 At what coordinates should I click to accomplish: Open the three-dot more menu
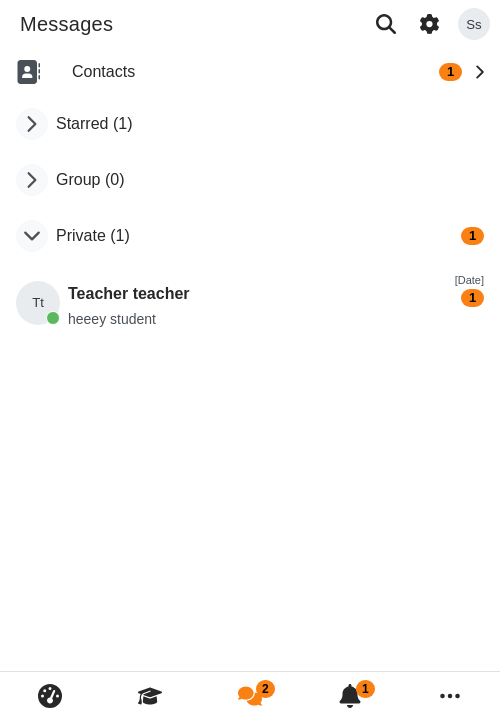click(x=449, y=696)
